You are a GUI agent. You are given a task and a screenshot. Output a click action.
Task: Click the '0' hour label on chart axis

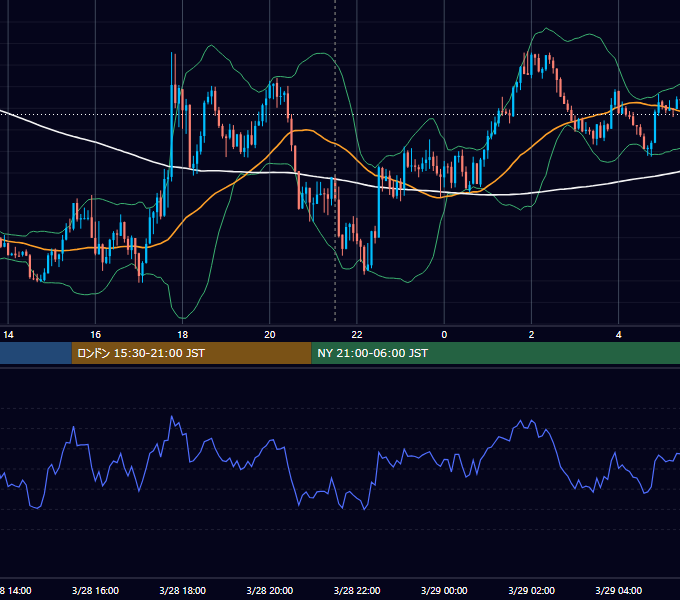point(444,335)
